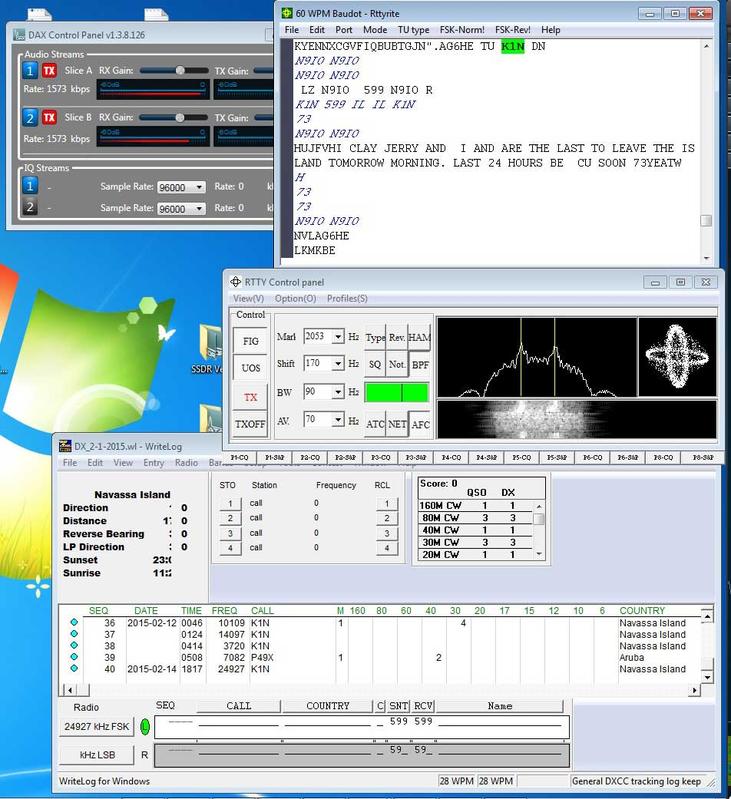Click the P1-CQ macro button
731x799 pixels.
(239, 458)
